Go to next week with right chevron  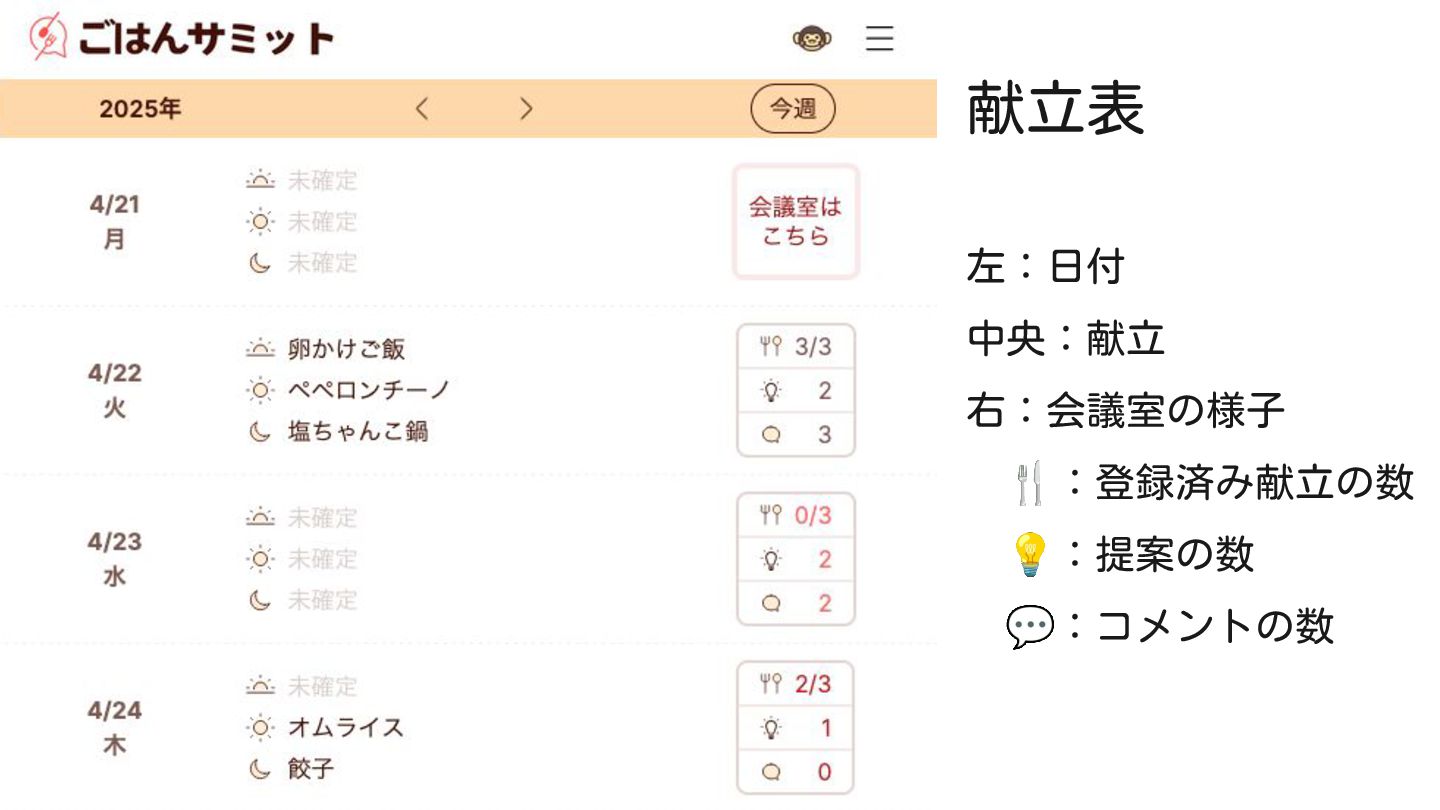point(526,109)
